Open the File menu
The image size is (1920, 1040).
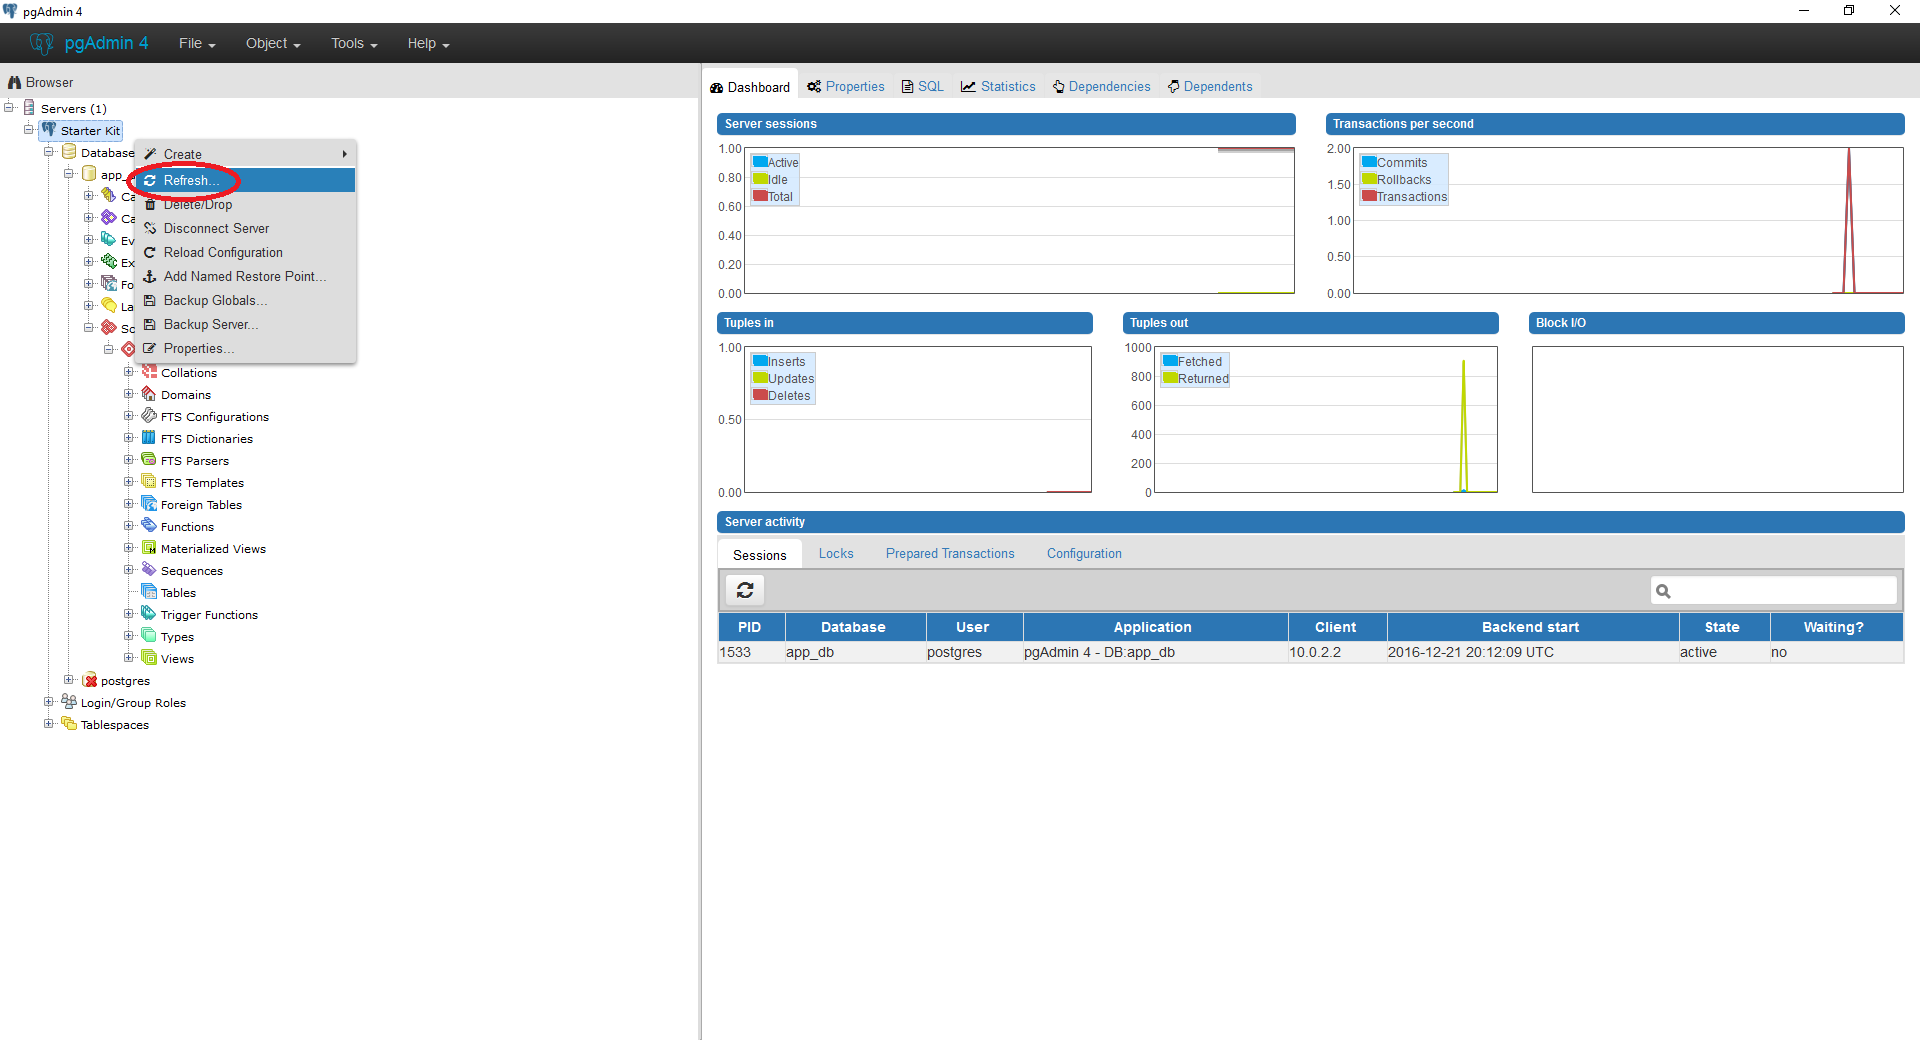[197, 43]
